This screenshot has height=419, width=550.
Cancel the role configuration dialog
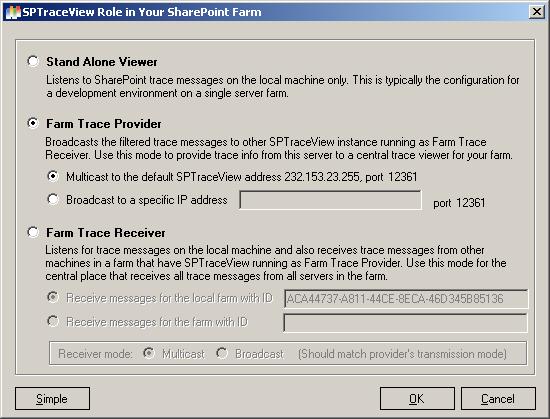(498, 399)
